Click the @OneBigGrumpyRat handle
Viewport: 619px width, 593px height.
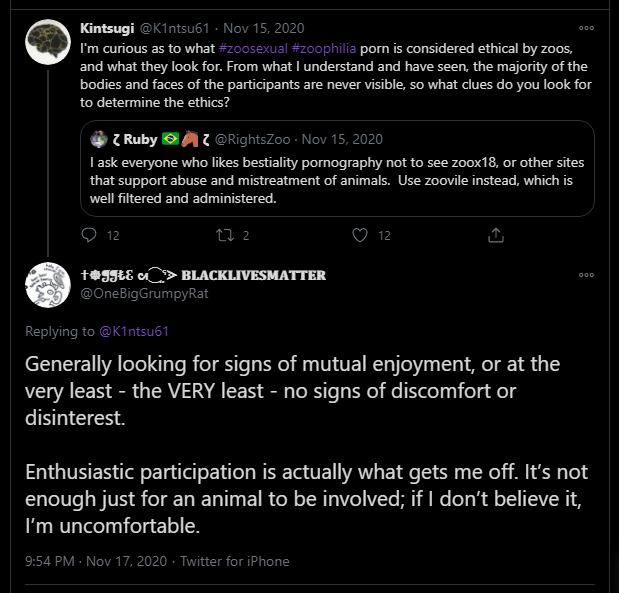coord(144,294)
